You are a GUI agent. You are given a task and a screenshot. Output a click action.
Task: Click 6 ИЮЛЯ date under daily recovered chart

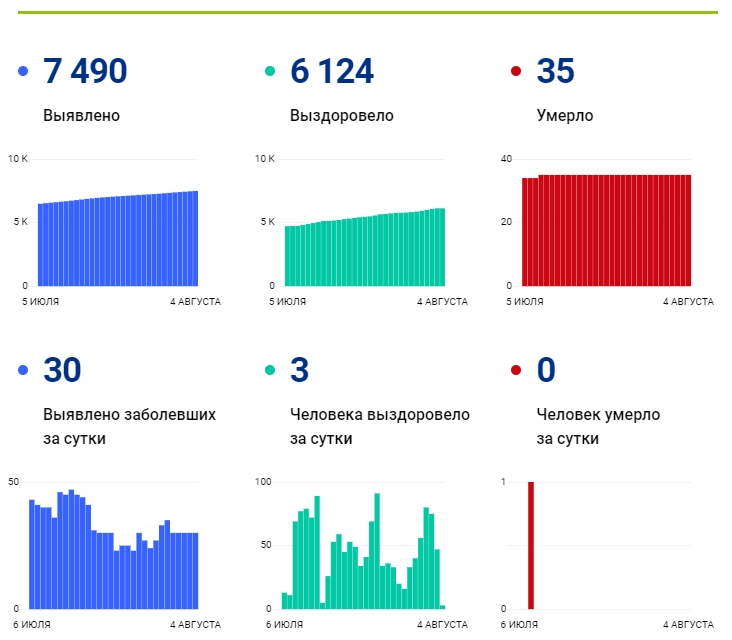[284, 624]
